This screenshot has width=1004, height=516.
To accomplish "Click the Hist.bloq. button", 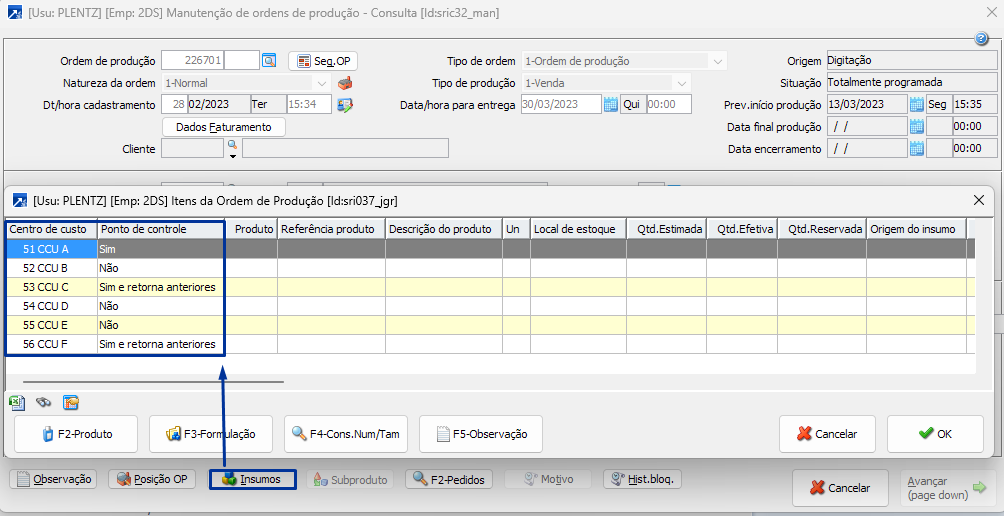I will 643,479.
